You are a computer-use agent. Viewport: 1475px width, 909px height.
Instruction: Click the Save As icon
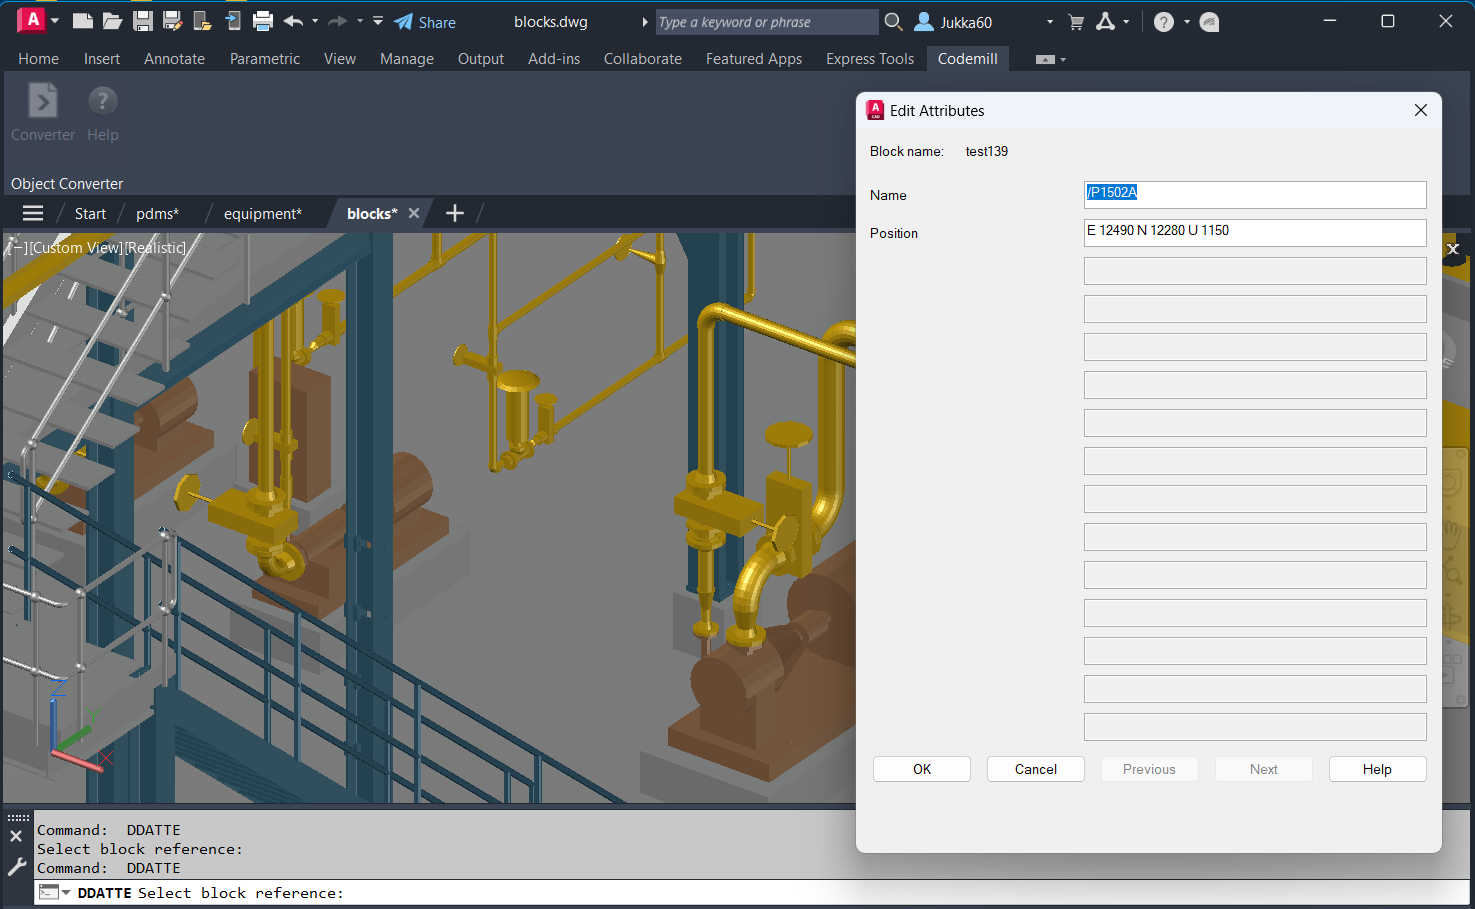[173, 21]
